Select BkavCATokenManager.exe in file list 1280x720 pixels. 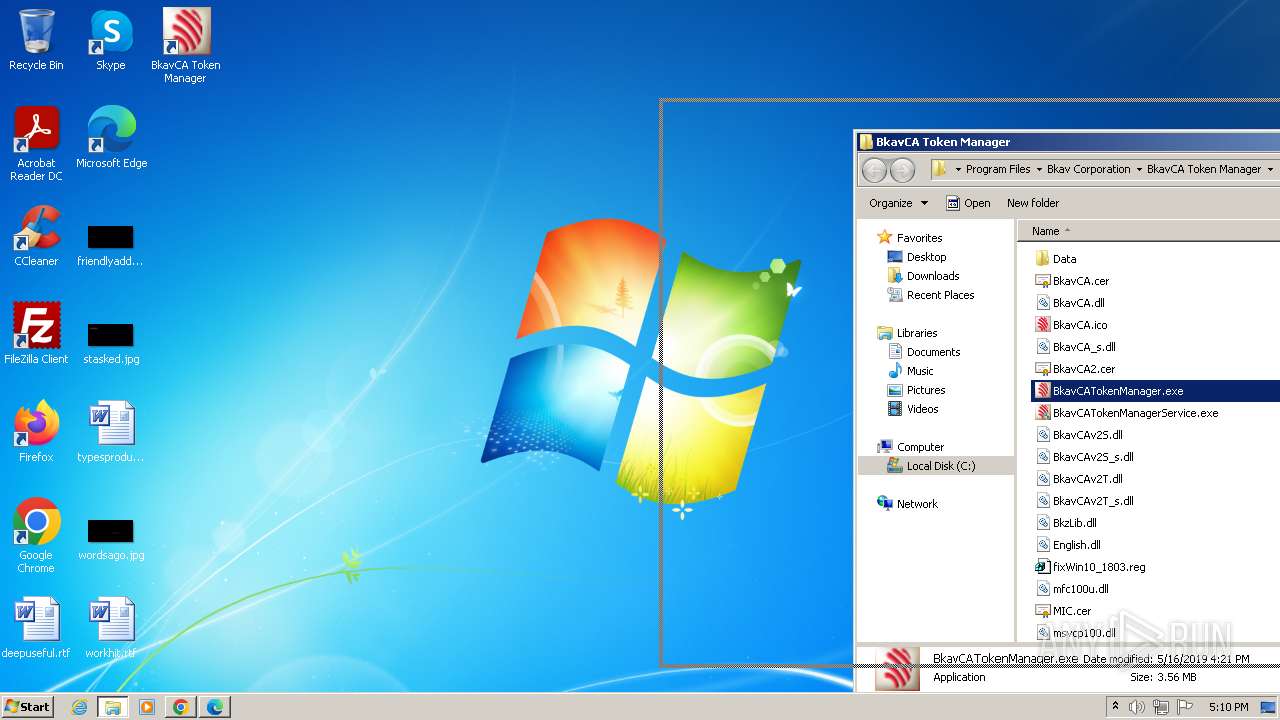point(1155,391)
